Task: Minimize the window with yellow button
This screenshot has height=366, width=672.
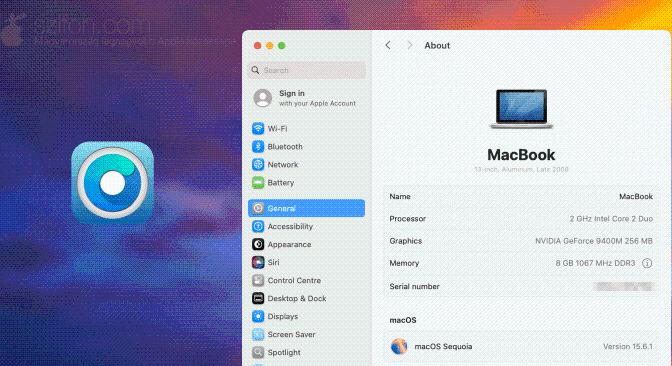Action: click(270, 45)
